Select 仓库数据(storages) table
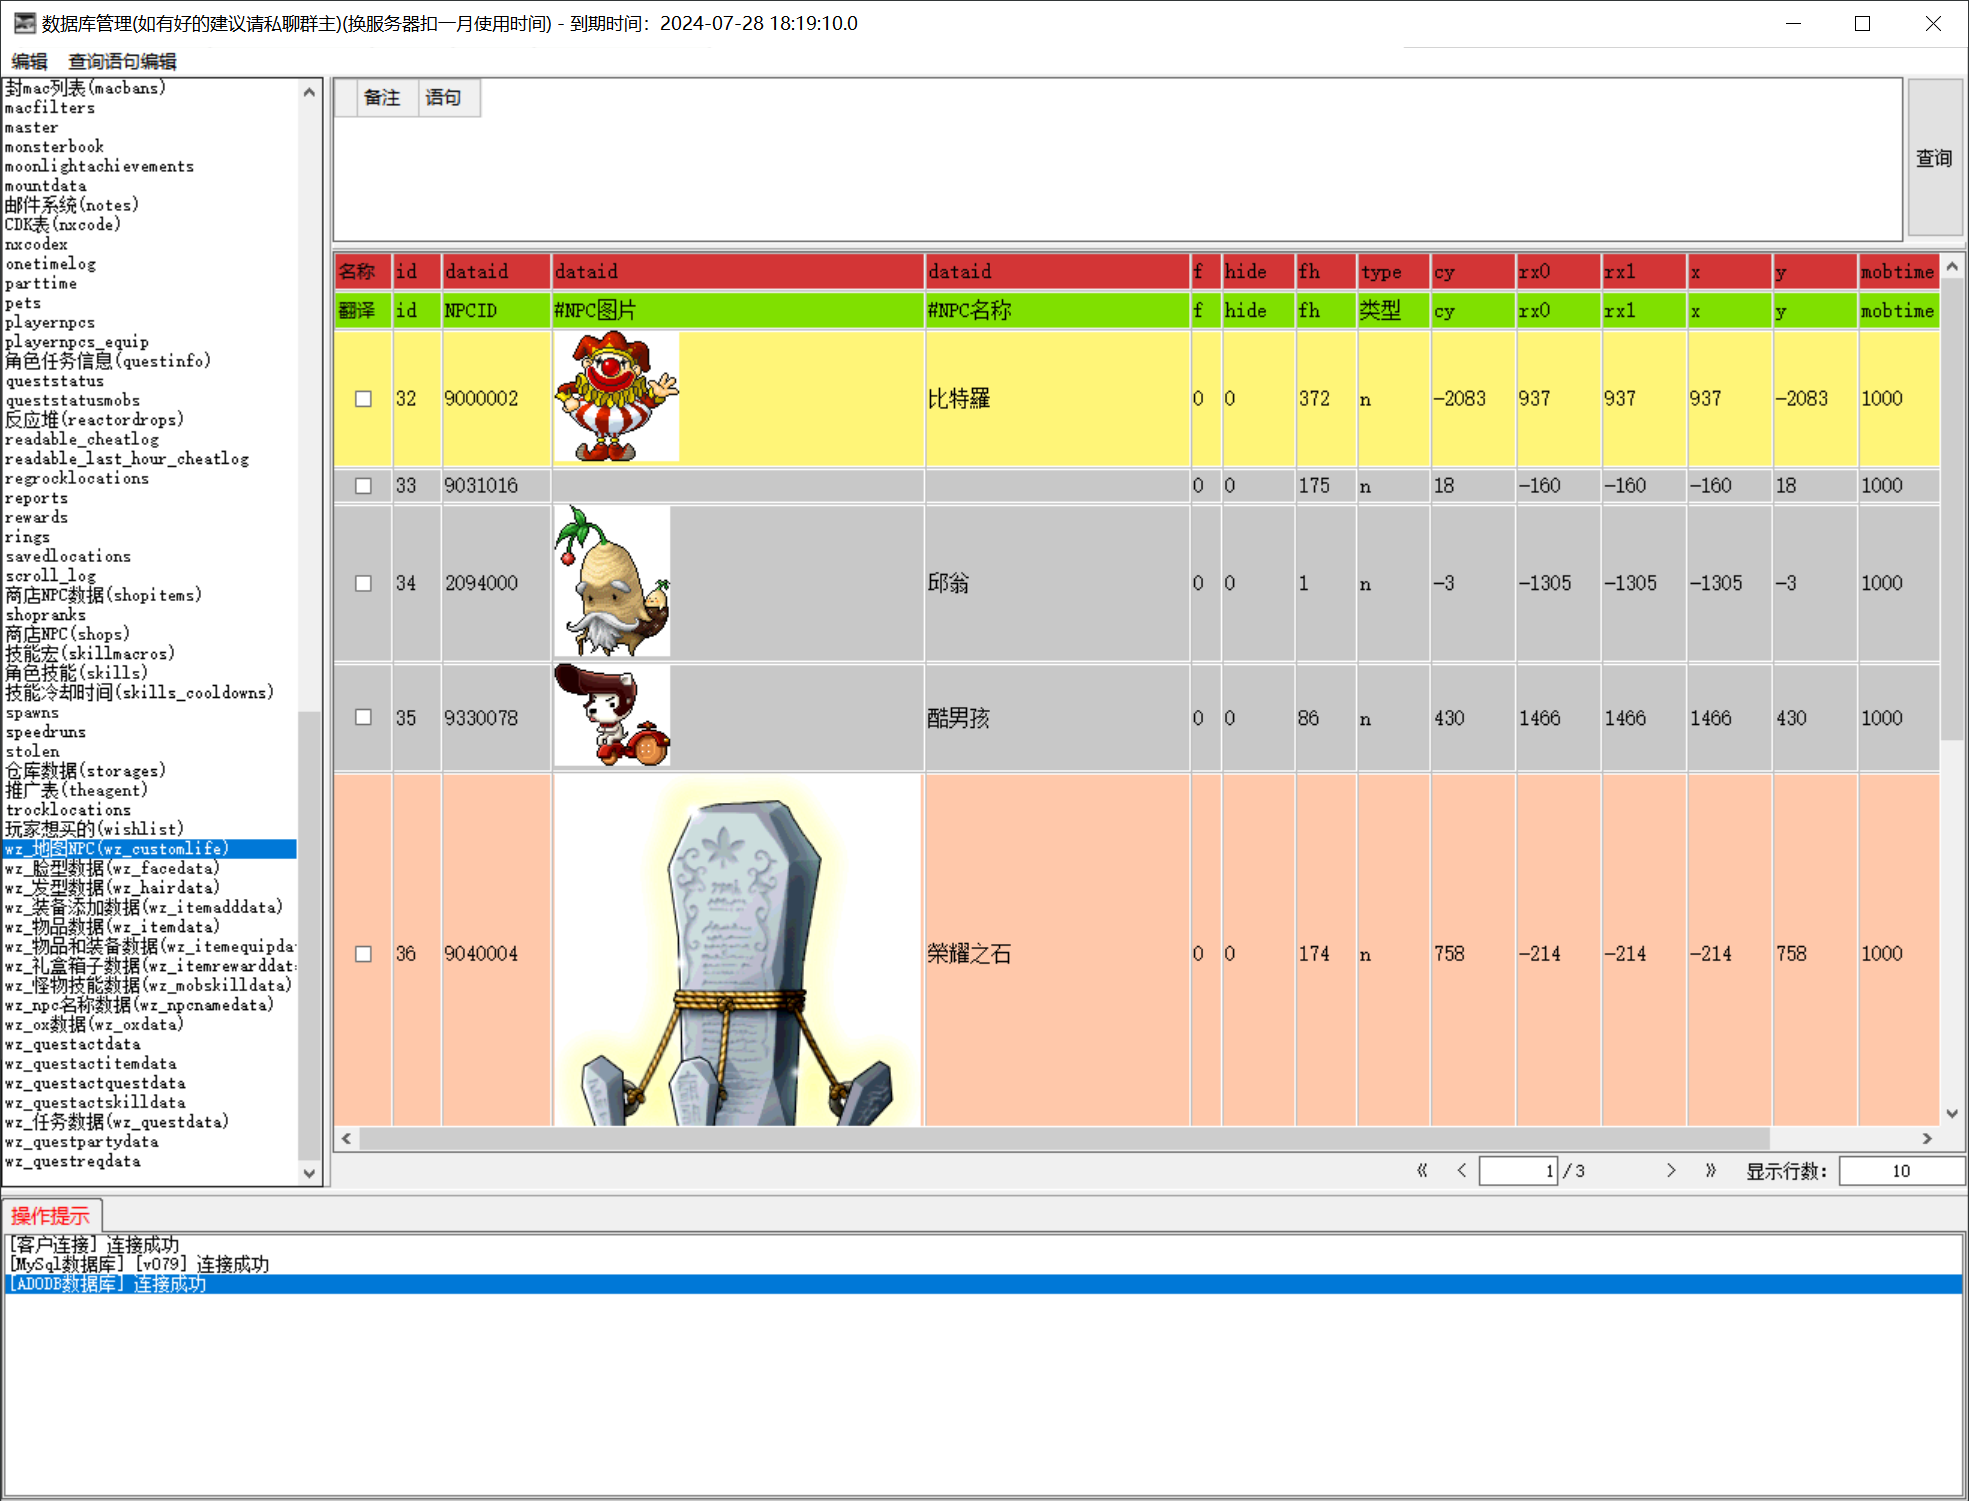1969x1501 pixels. [149, 771]
